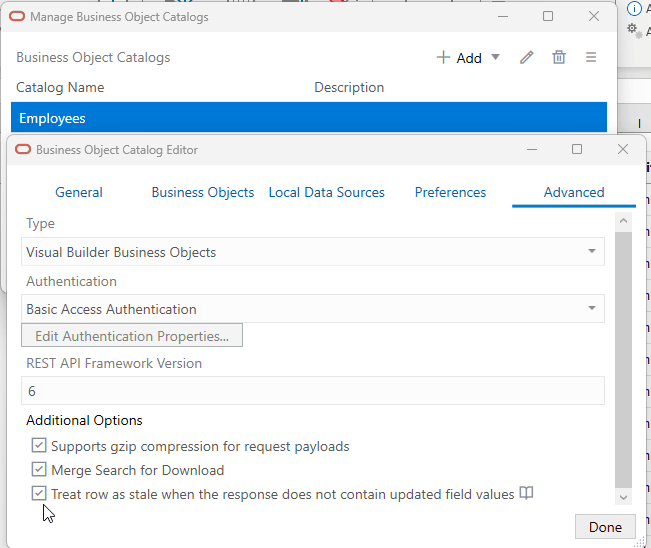Minimize the Manage Business Object Catalogs window
Viewport: 651px width, 548px height.
point(503,17)
